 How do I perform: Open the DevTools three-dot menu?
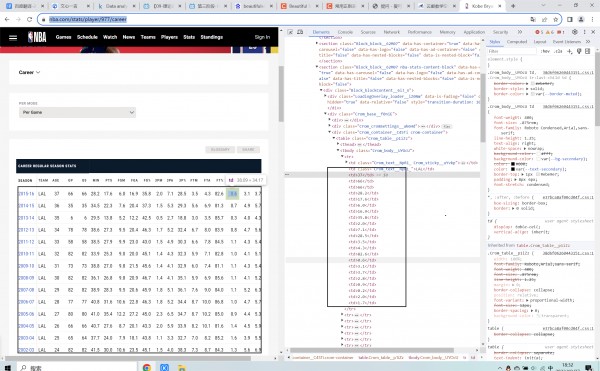tap(584, 32)
